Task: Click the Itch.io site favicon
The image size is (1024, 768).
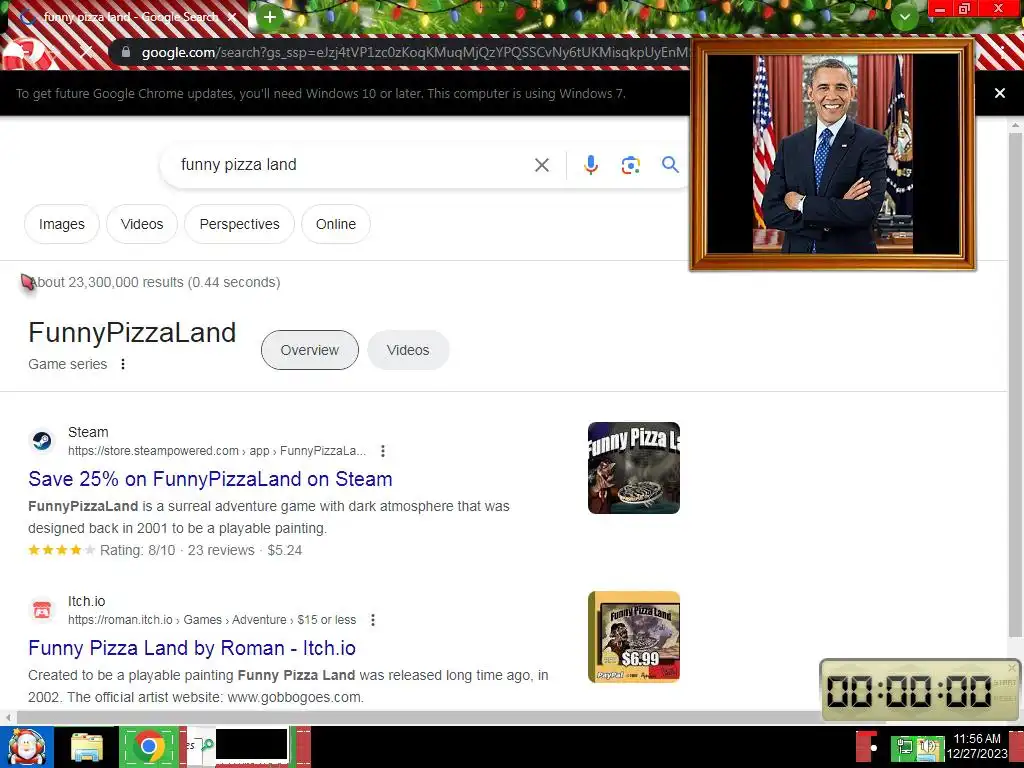Action: [x=42, y=610]
